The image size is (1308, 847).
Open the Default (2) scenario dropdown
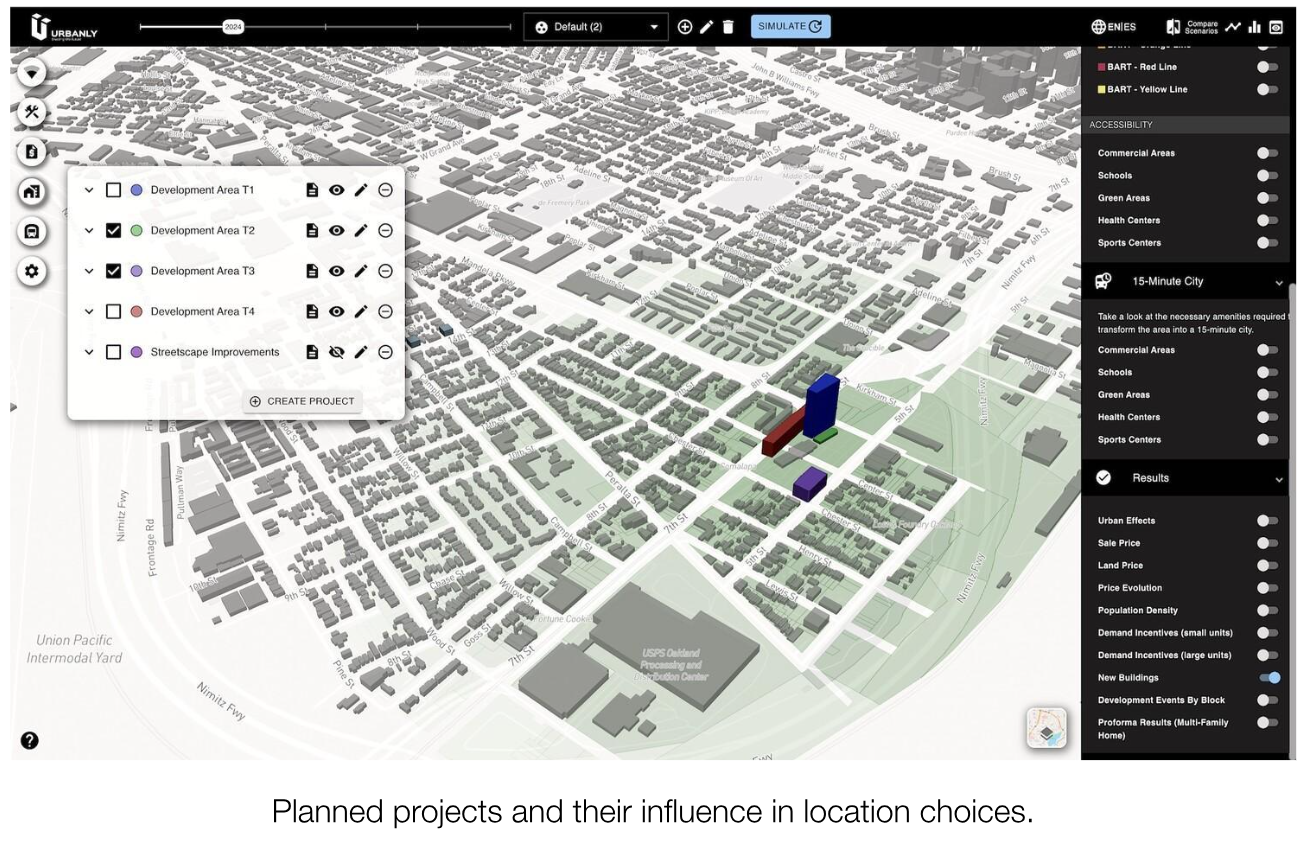596,26
